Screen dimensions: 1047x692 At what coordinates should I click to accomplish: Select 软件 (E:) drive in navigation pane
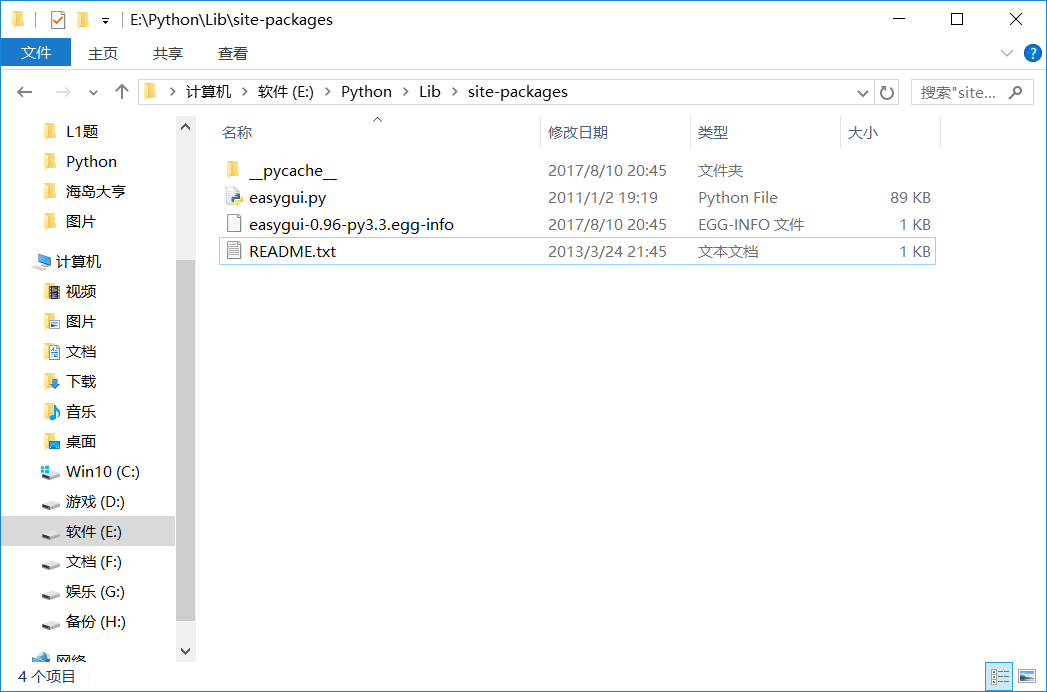pos(94,531)
